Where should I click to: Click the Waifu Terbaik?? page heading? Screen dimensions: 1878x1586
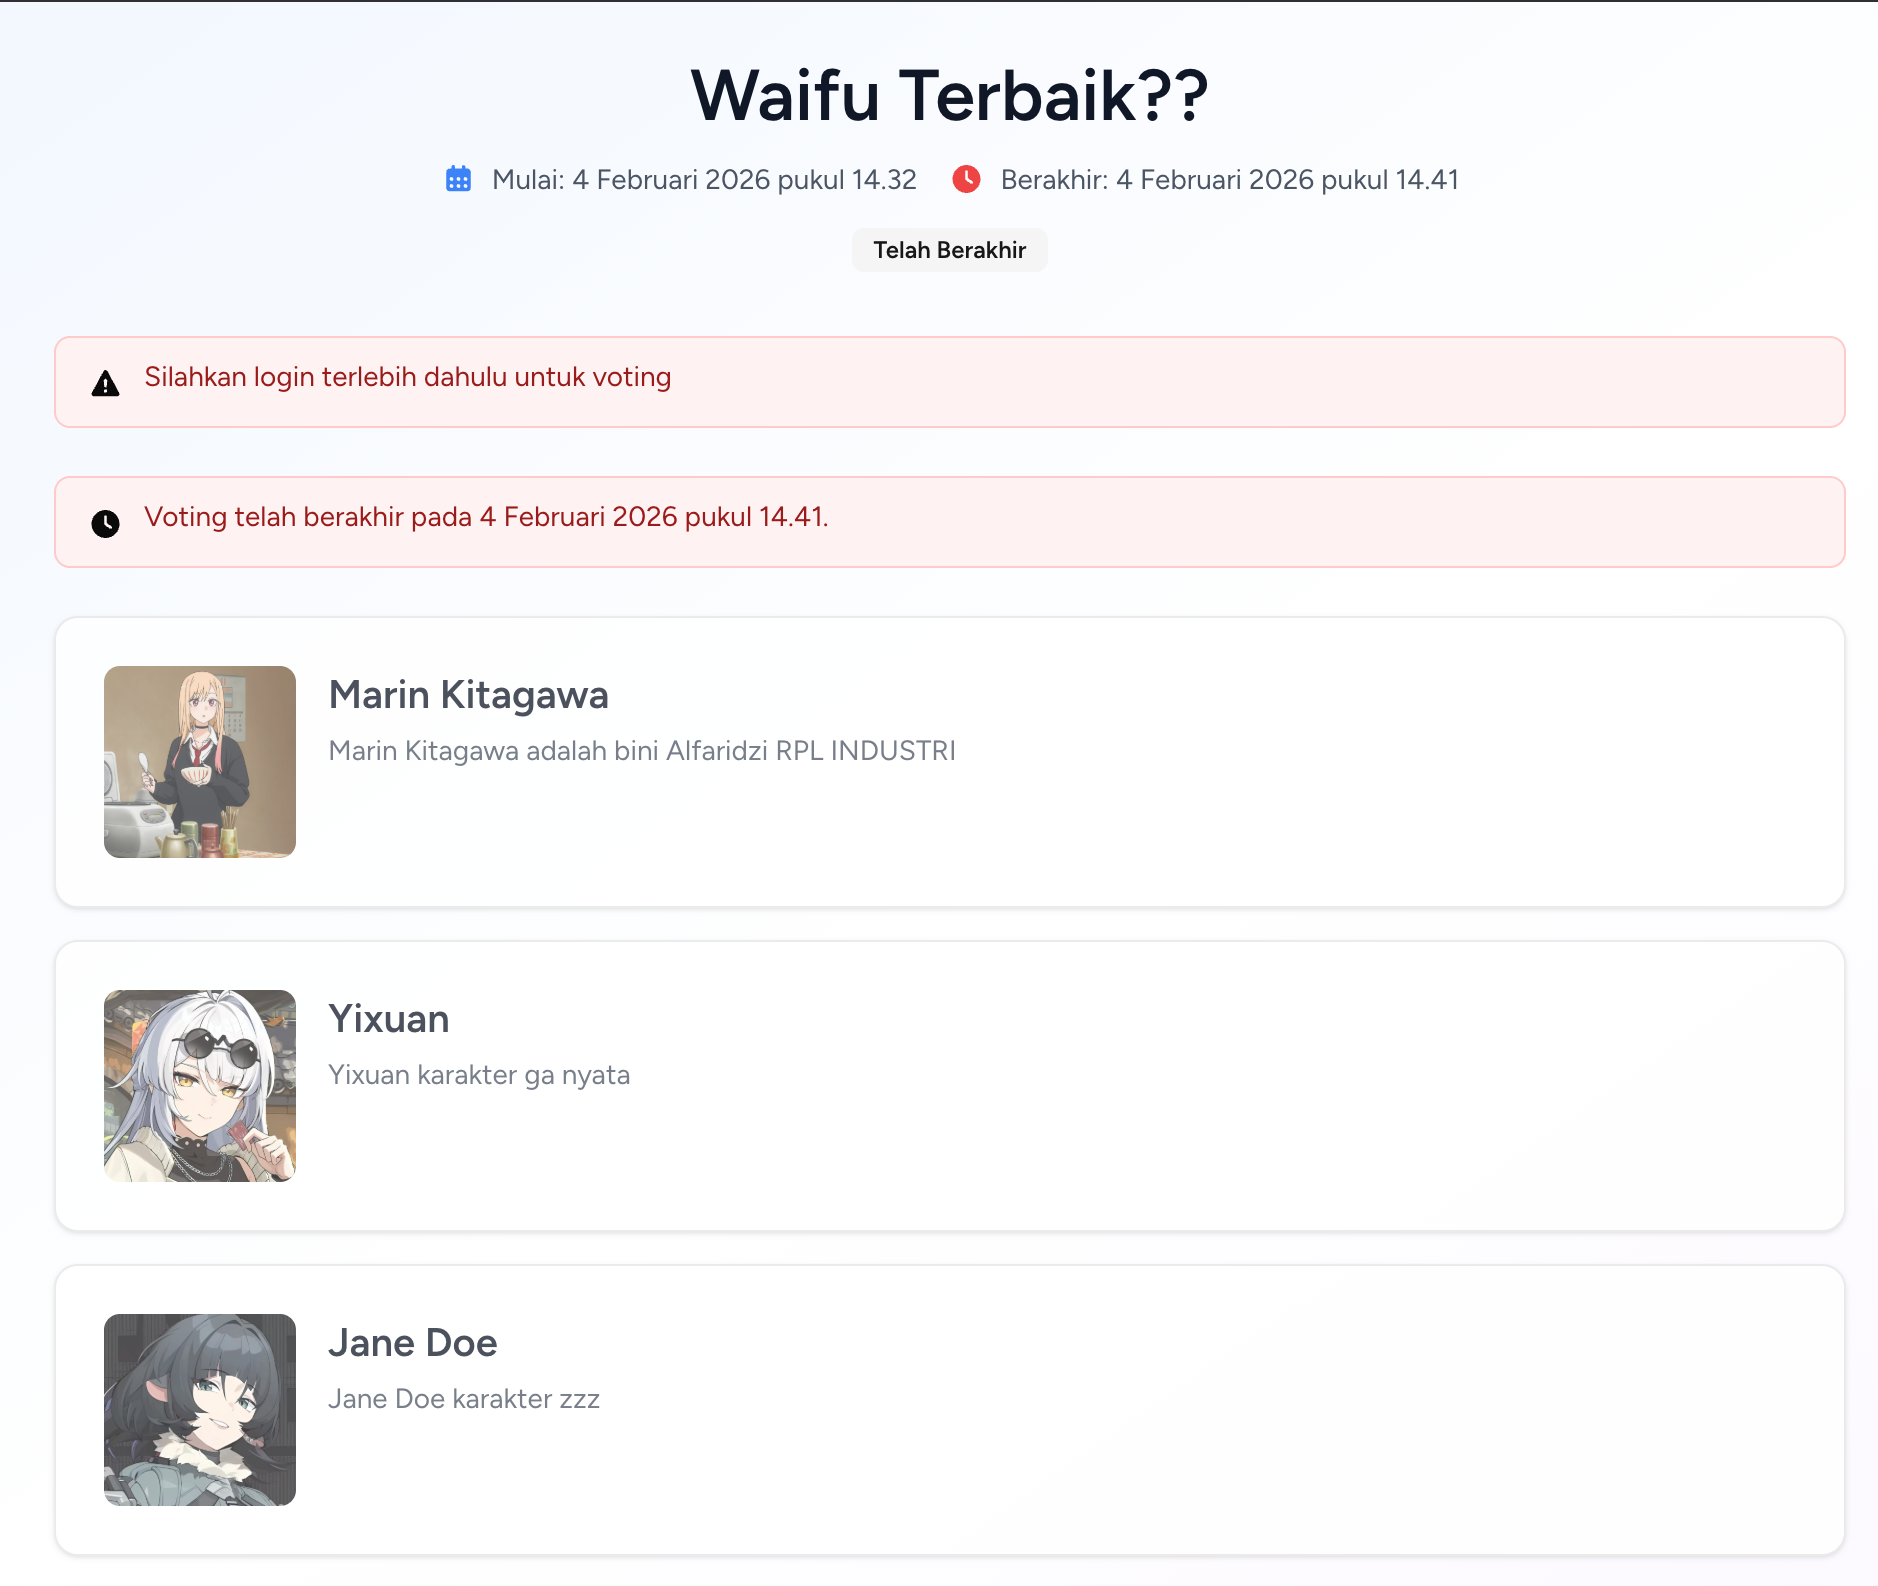(x=950, y=96)
